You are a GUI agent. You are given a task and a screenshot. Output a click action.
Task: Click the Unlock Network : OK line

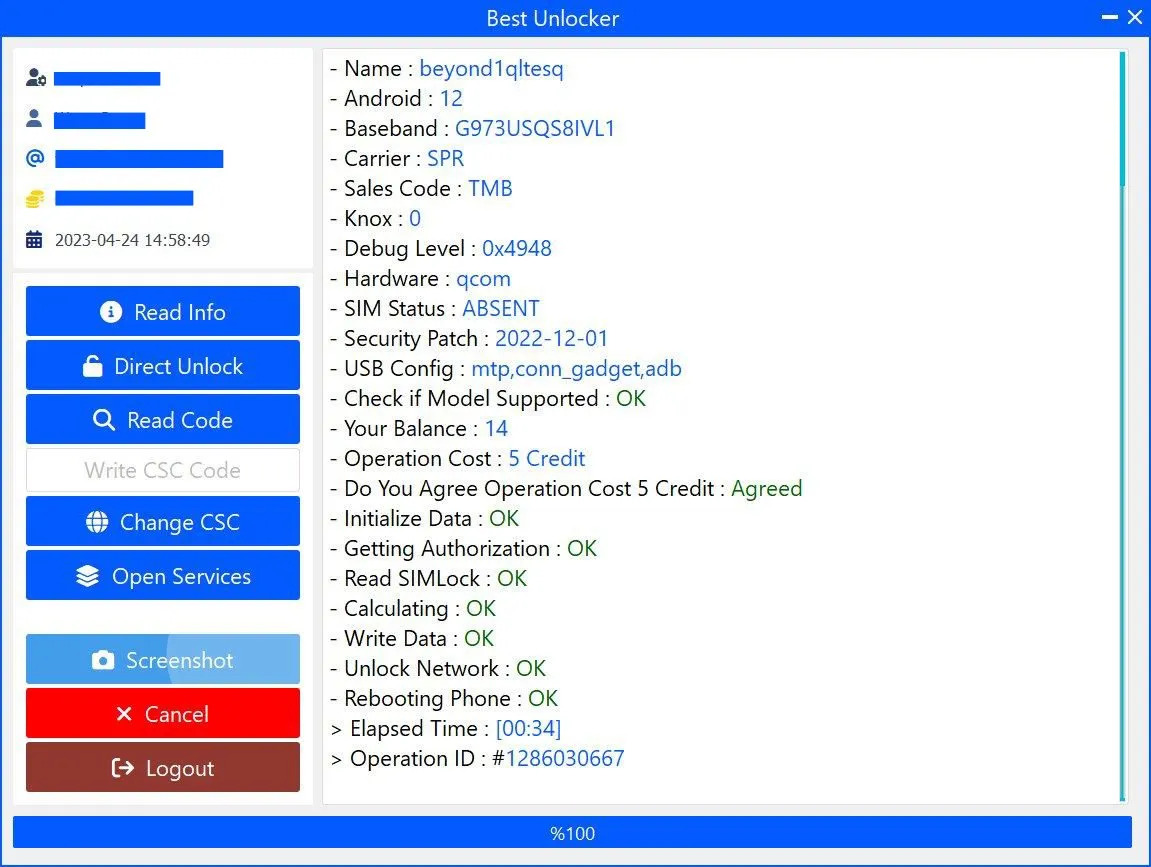pyautogui.click(x=437, y=669)
